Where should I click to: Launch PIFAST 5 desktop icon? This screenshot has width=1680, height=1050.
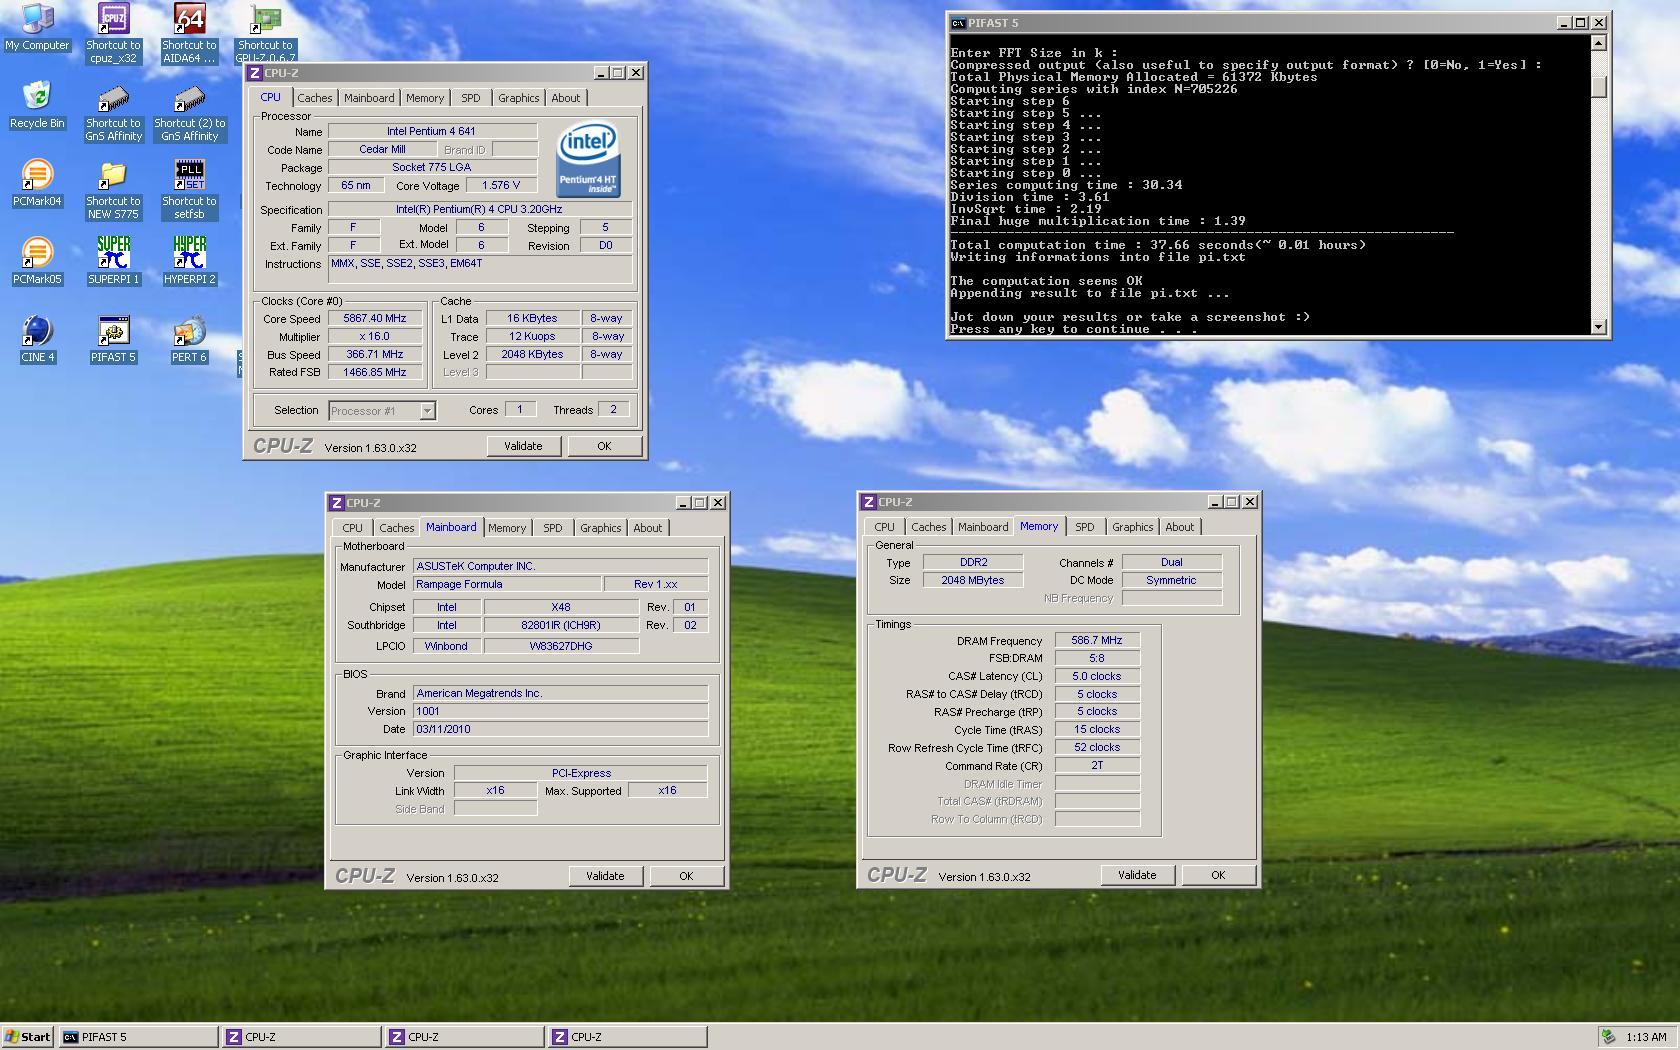[113, 339]
